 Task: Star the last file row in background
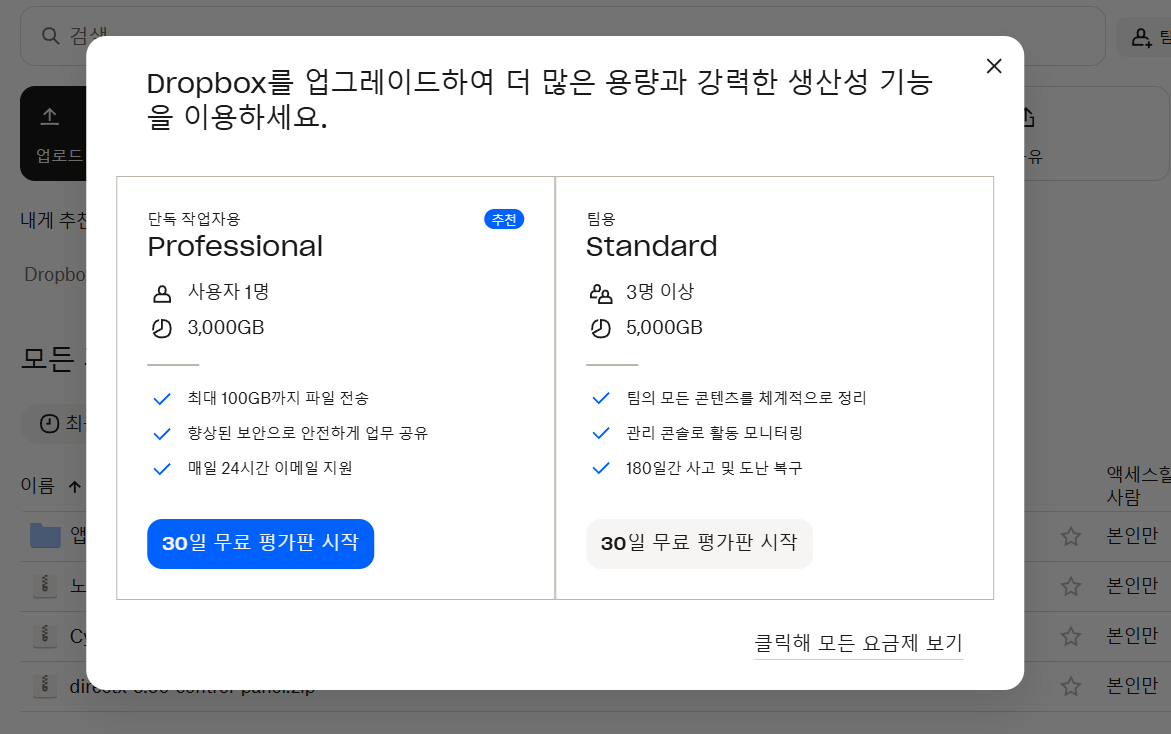(x=1071, y=686)
